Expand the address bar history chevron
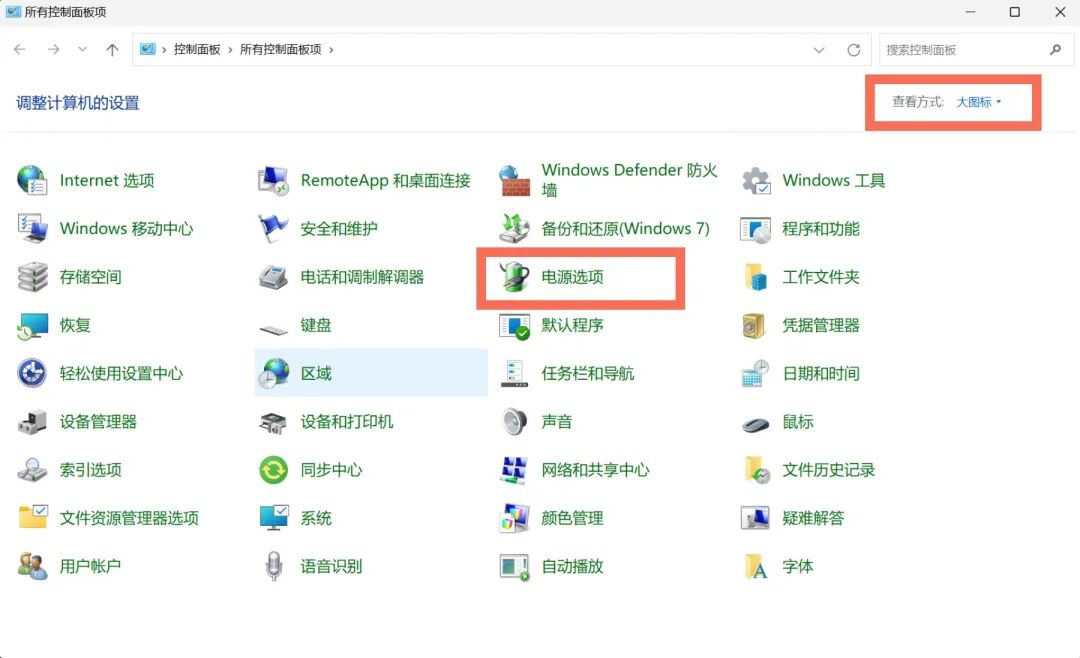Screen dimensions: 1080x658 point(819,50)
